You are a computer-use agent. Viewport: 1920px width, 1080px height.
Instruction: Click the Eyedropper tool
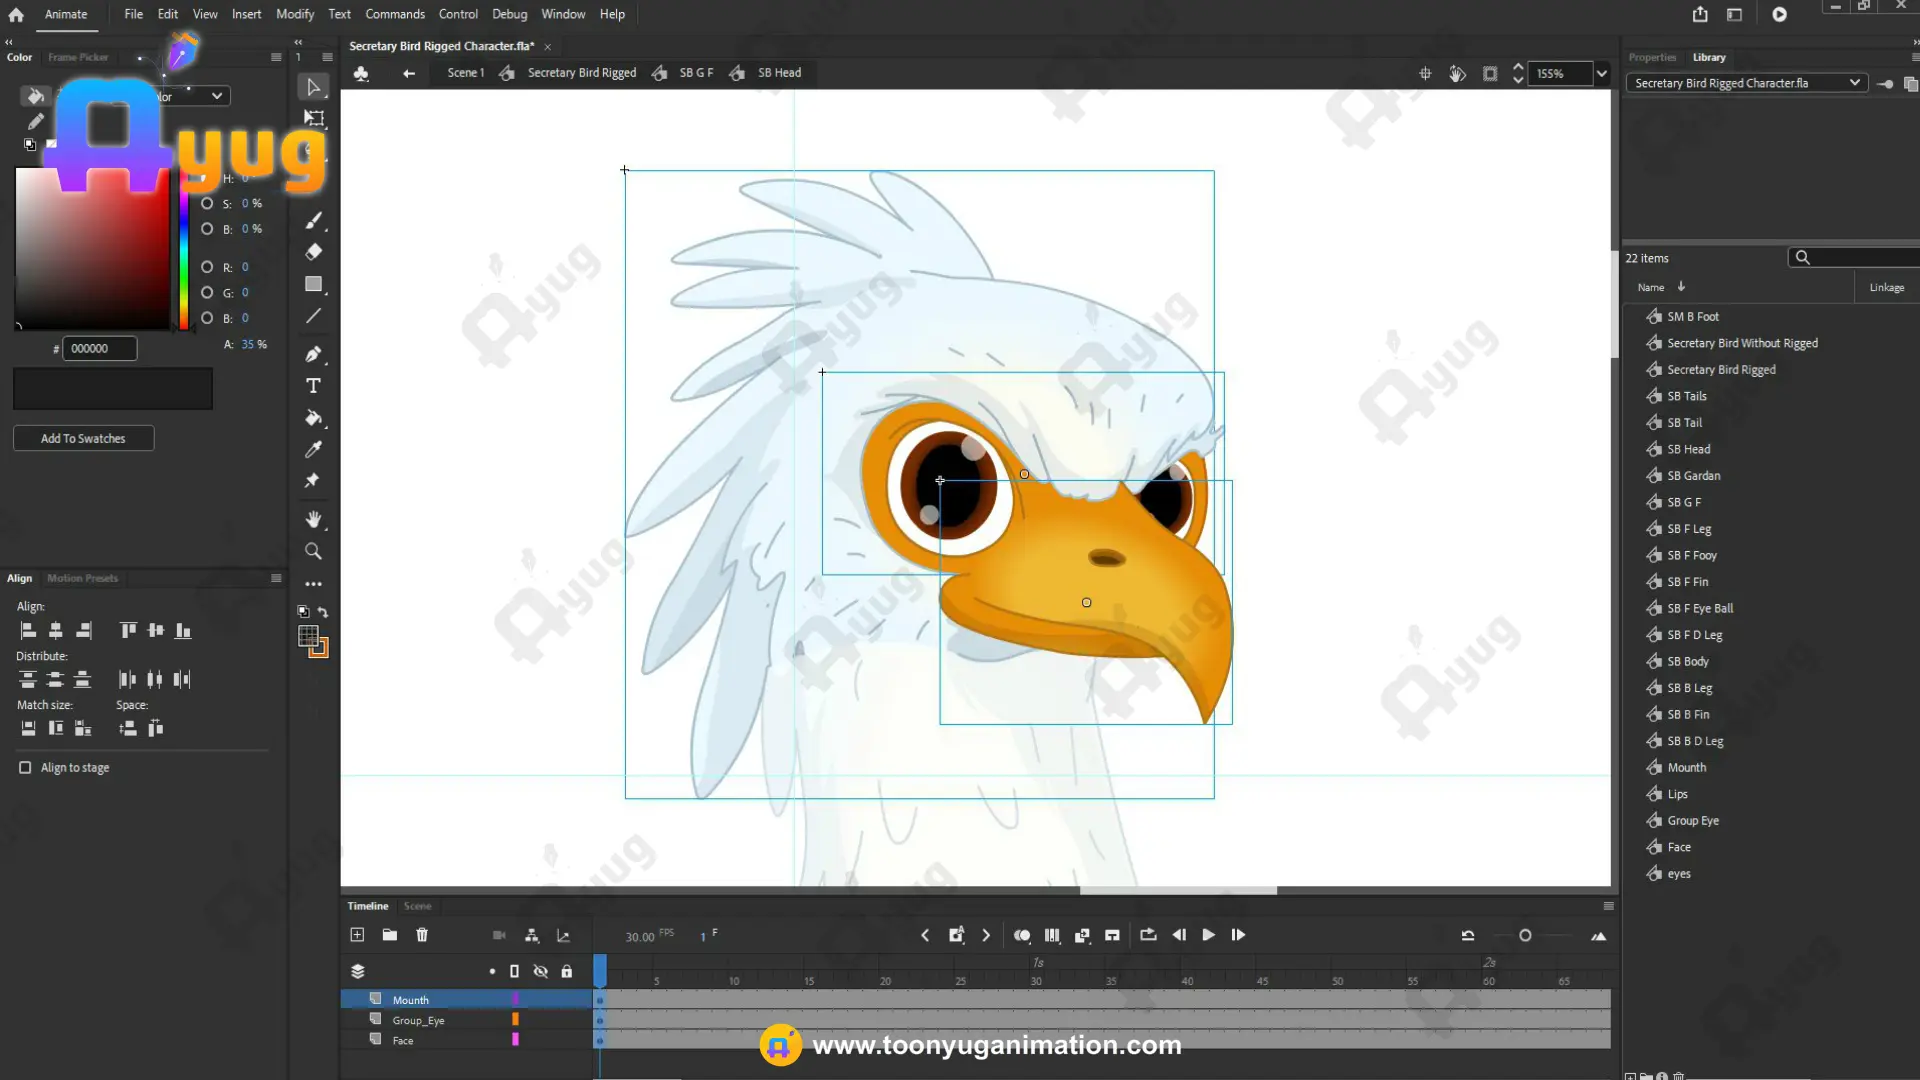[x=313, y=450]
